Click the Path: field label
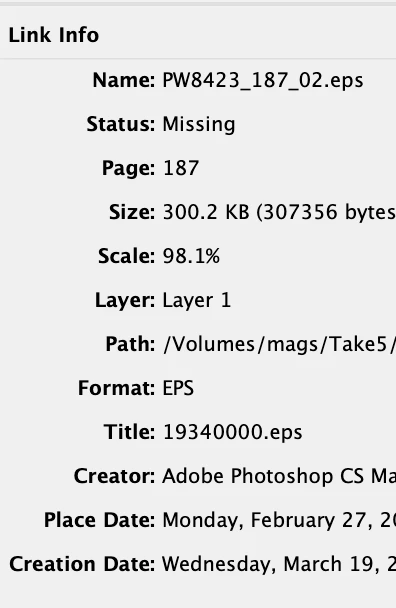The height and width of the screenshot is (608, 396). [130, 344]
